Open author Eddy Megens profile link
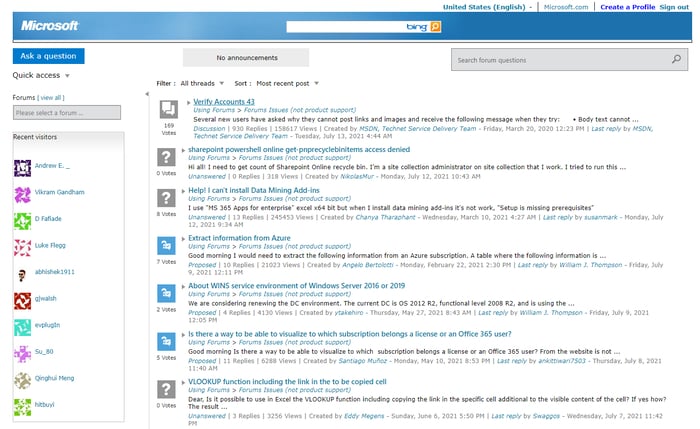 [x=364, y=416]
